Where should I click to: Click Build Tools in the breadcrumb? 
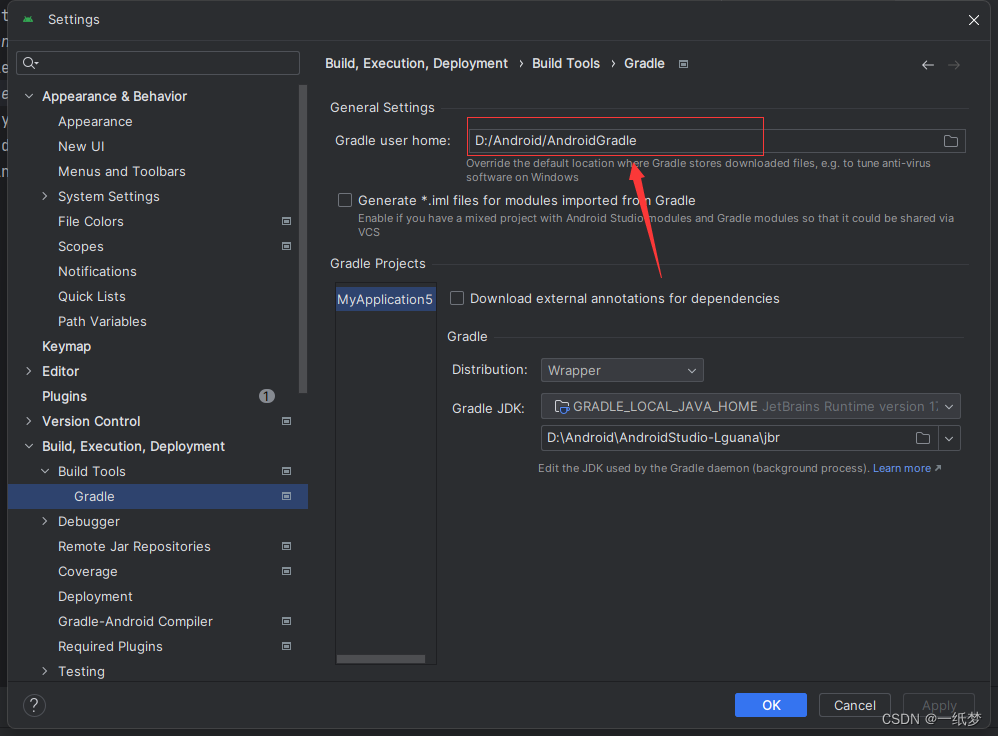(566, 64)
